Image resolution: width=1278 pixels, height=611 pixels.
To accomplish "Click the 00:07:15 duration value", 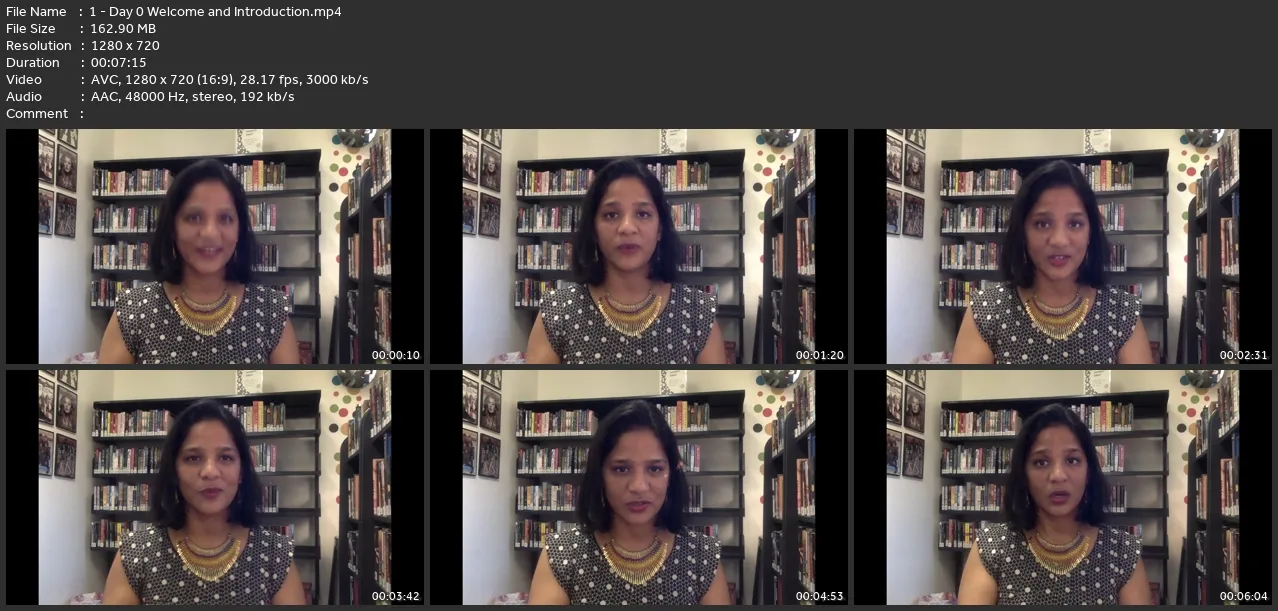I will [118, 63].
